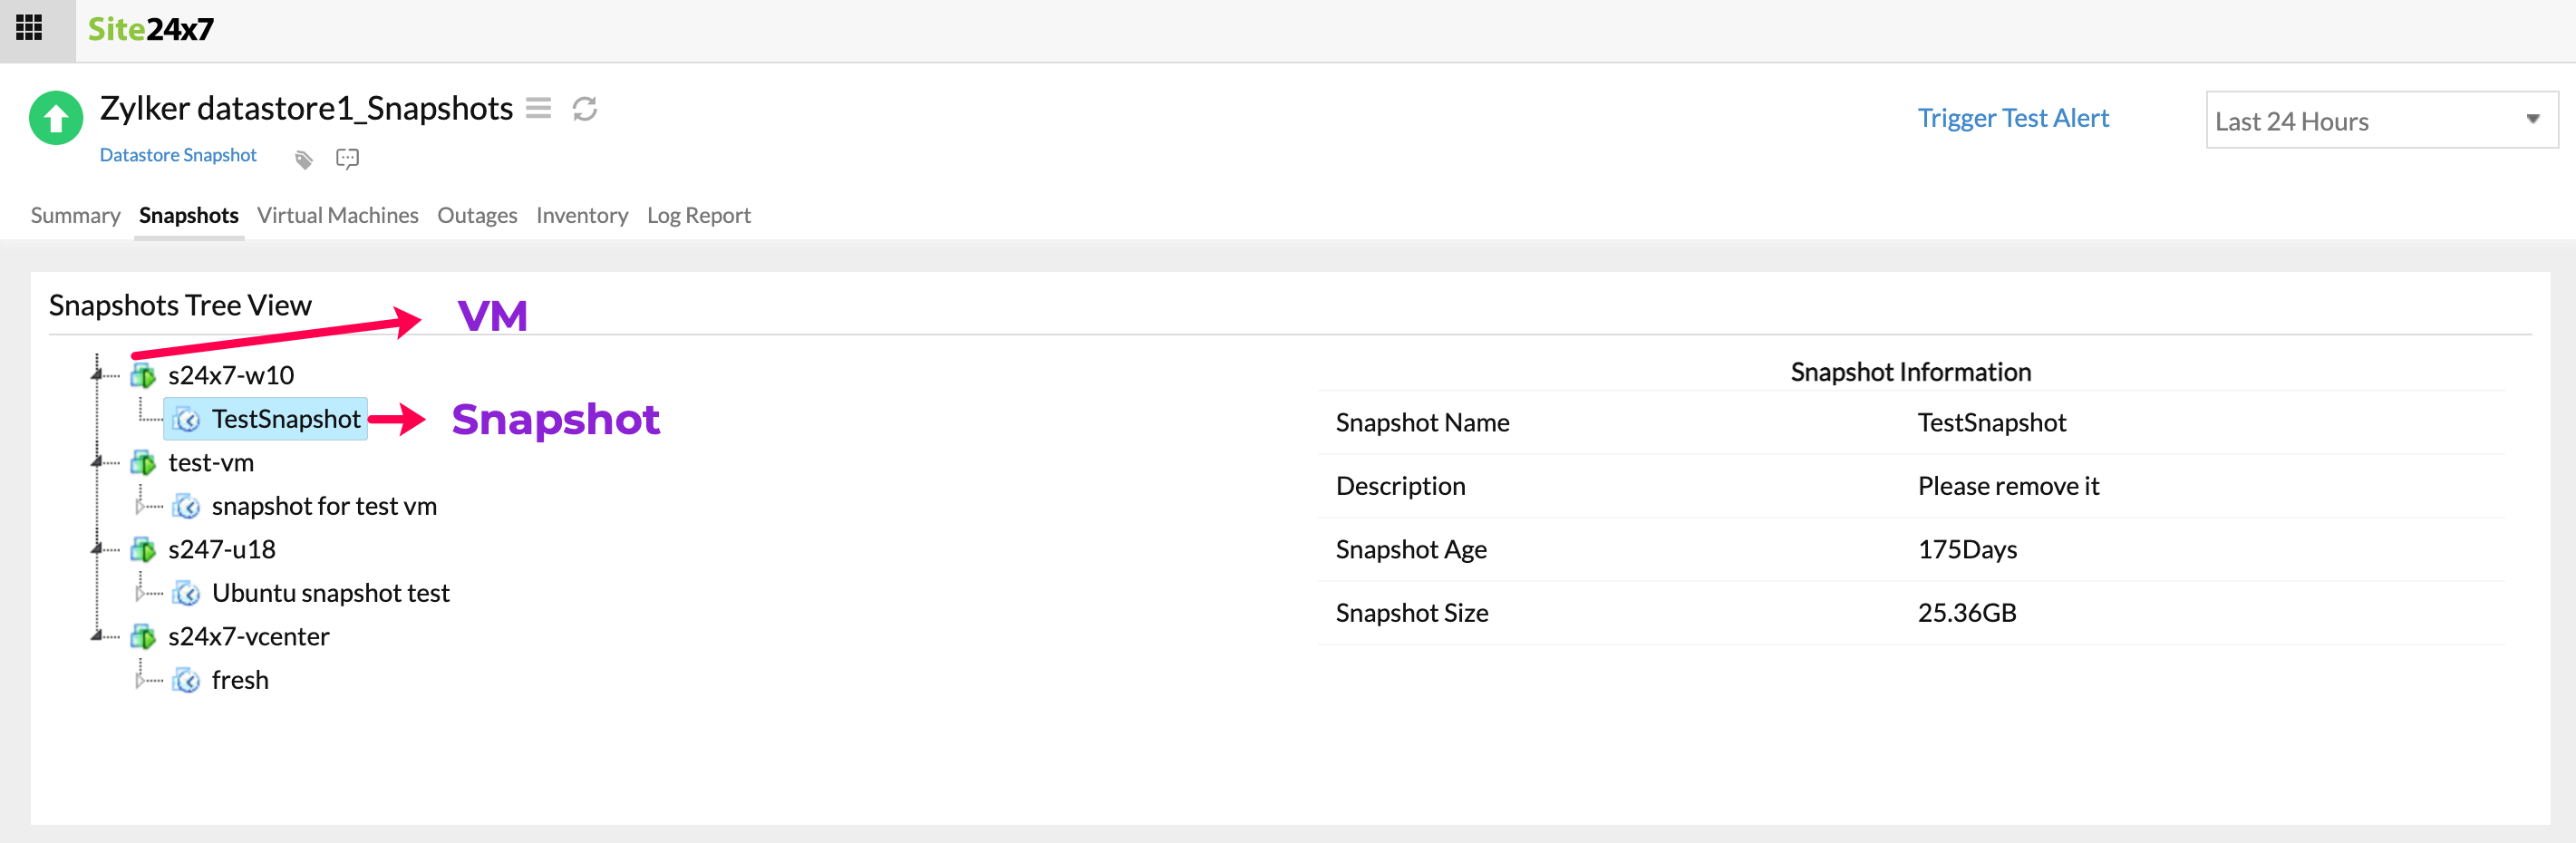Go to the Summary tab

(x=75, y=215)
